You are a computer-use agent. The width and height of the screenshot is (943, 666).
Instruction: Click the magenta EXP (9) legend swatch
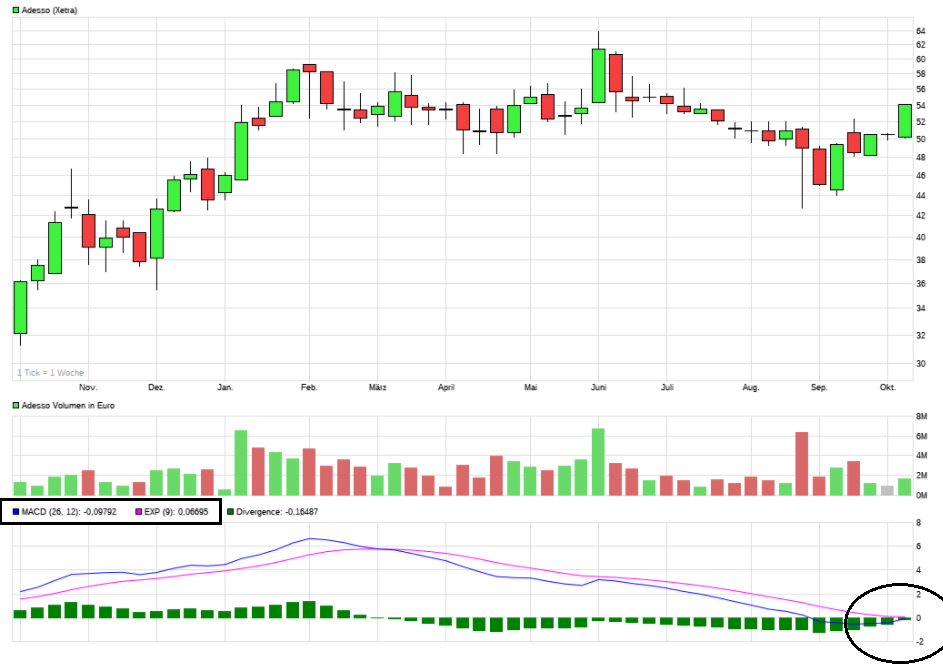click(139, 512)
